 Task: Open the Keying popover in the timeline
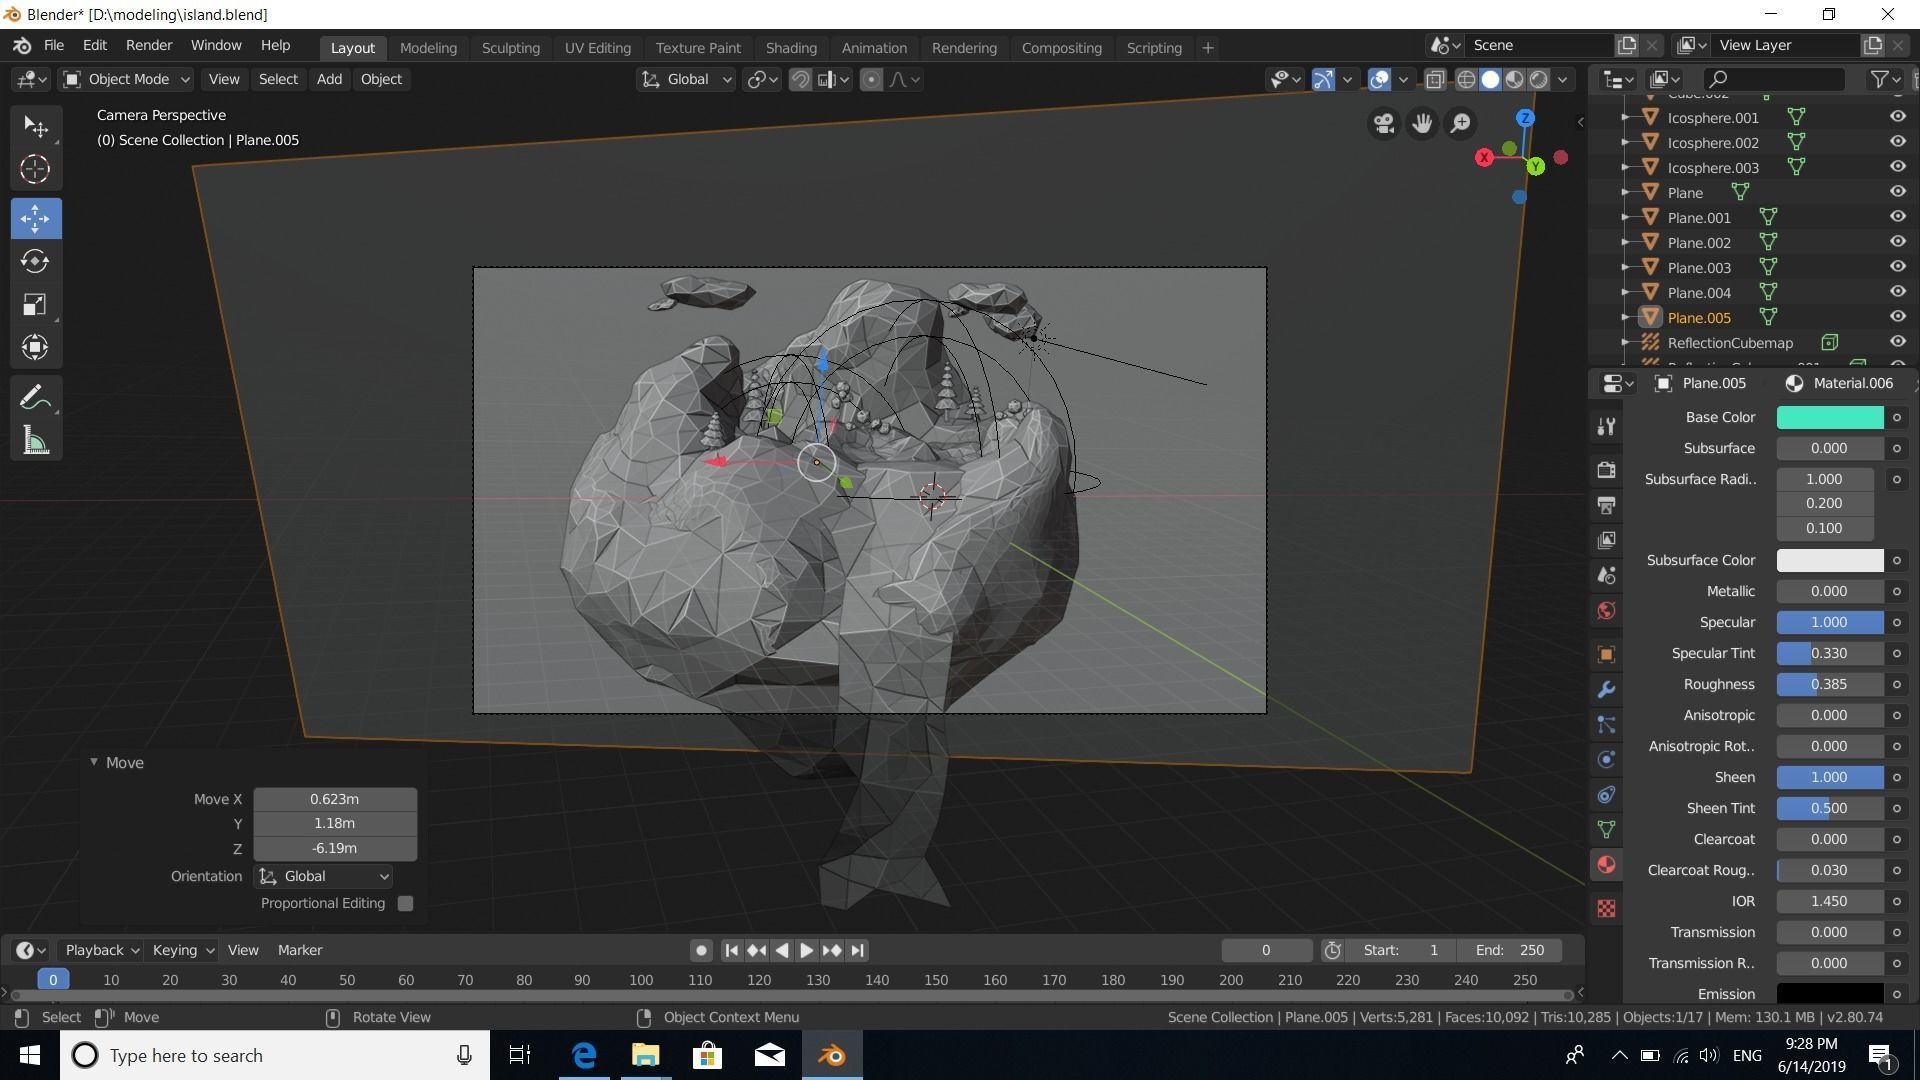[182, 950]
